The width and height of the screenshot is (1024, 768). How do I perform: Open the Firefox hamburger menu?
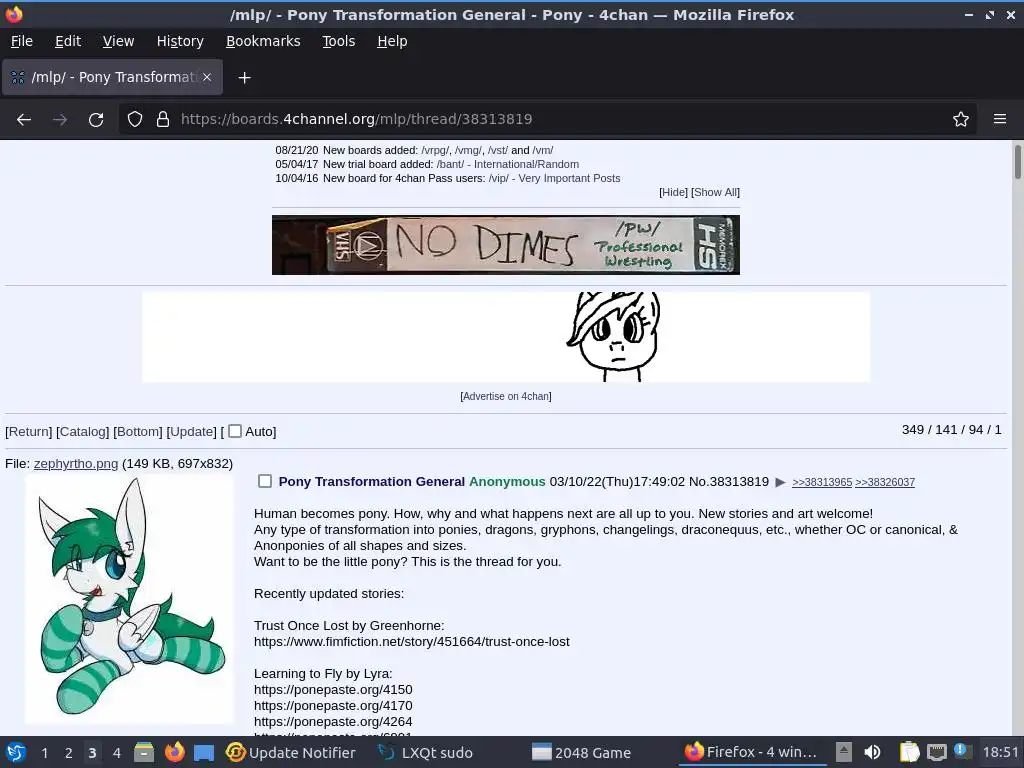(999, 119)
